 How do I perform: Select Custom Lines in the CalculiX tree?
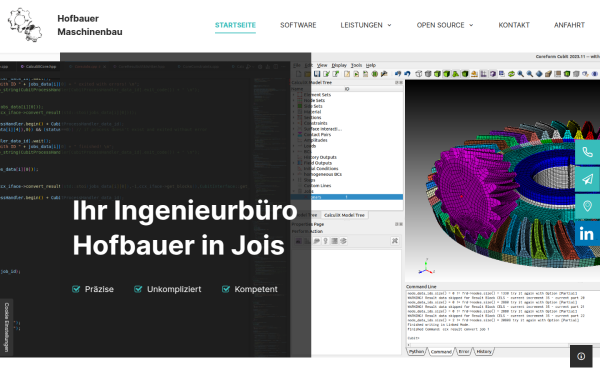tap(317, 186)
